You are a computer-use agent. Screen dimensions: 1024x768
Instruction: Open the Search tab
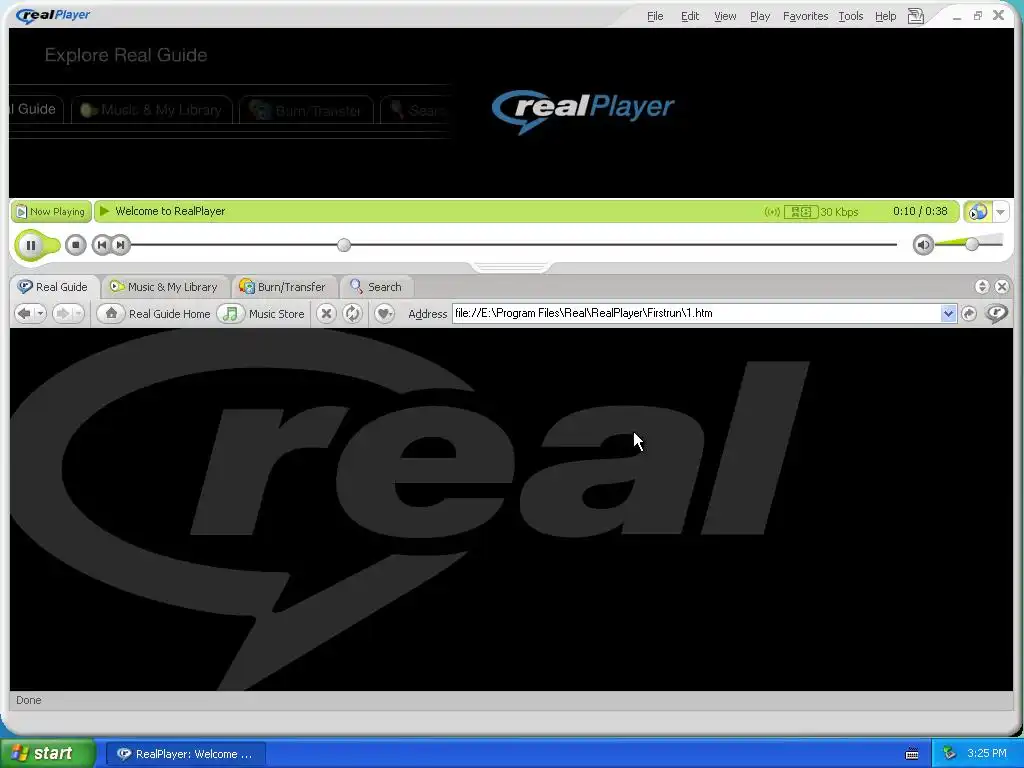(376, 287)
